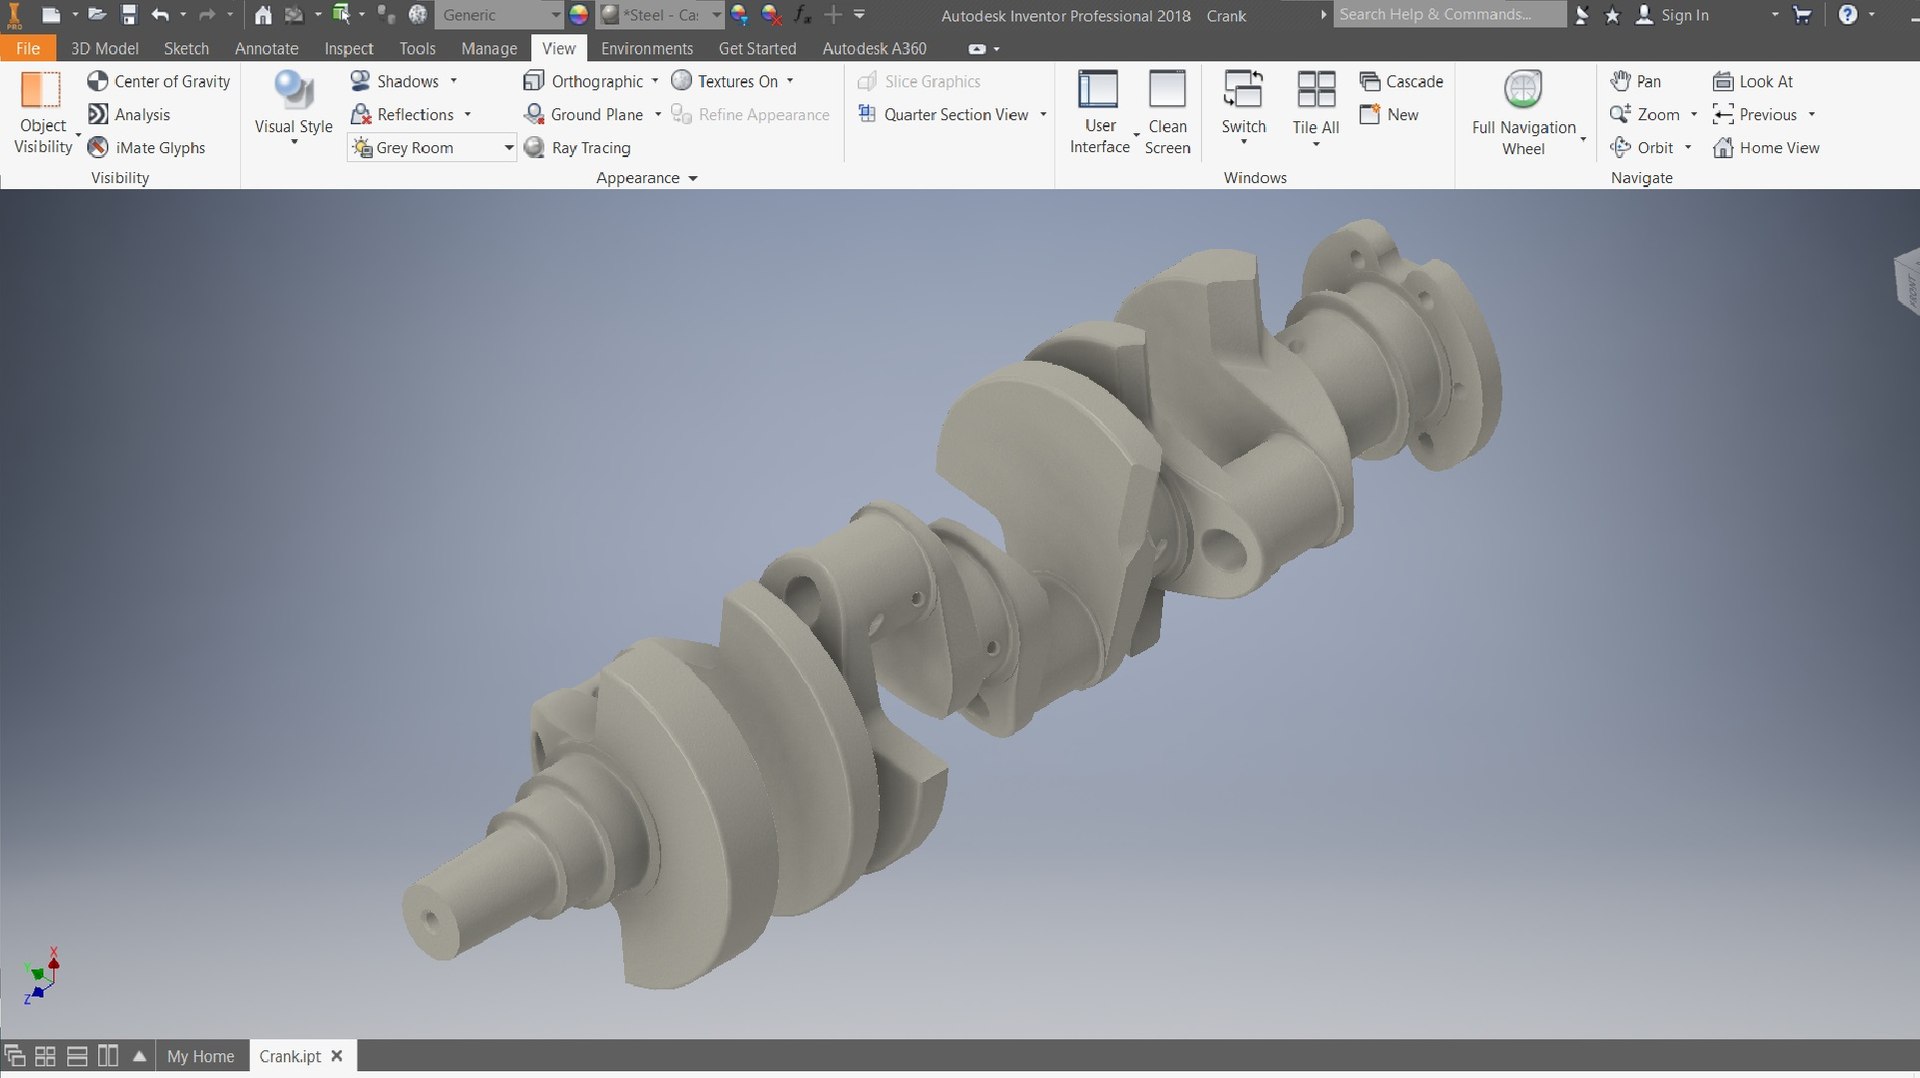Viewport: 1920px width, 1078px height.
Task: Toggle Analysis visibility
Action: click(x=129, y=115)
